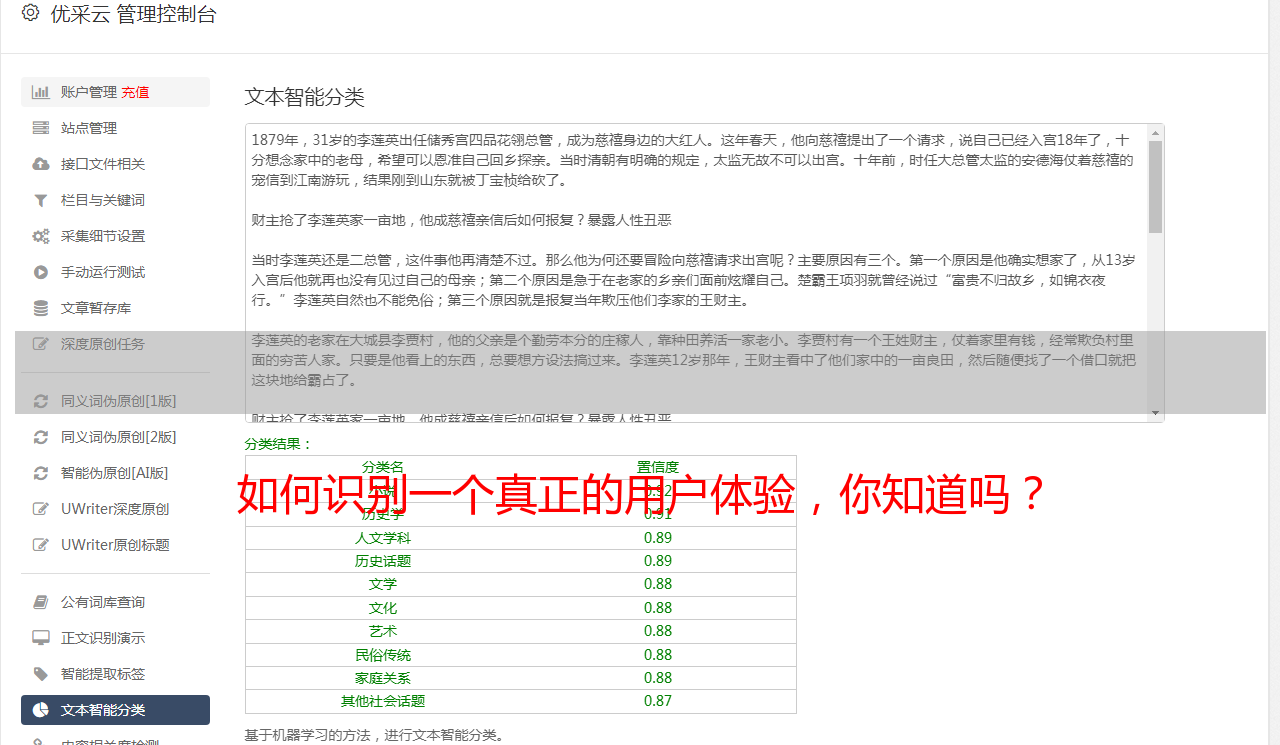The height and width of the screenshot is (745, 1280).
Task: Click the 其他社会话题 category cell
Action: point(383,701)
